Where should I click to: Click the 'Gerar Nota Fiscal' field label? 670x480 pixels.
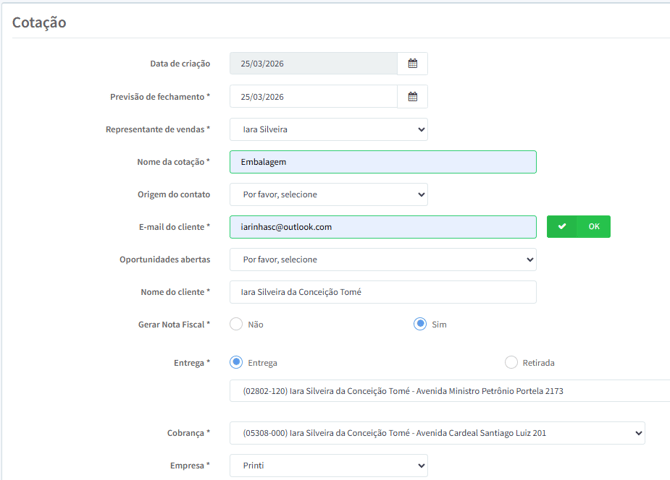(x=173, y=325)
